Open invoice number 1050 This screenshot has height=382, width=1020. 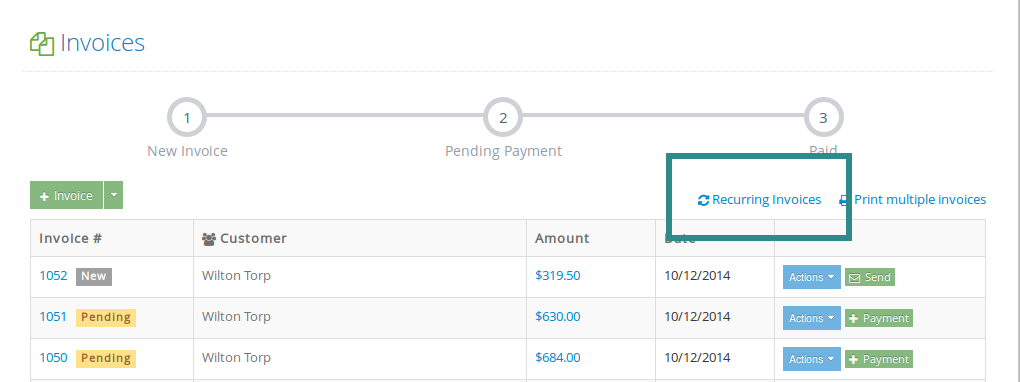click(x=53, y=358)
